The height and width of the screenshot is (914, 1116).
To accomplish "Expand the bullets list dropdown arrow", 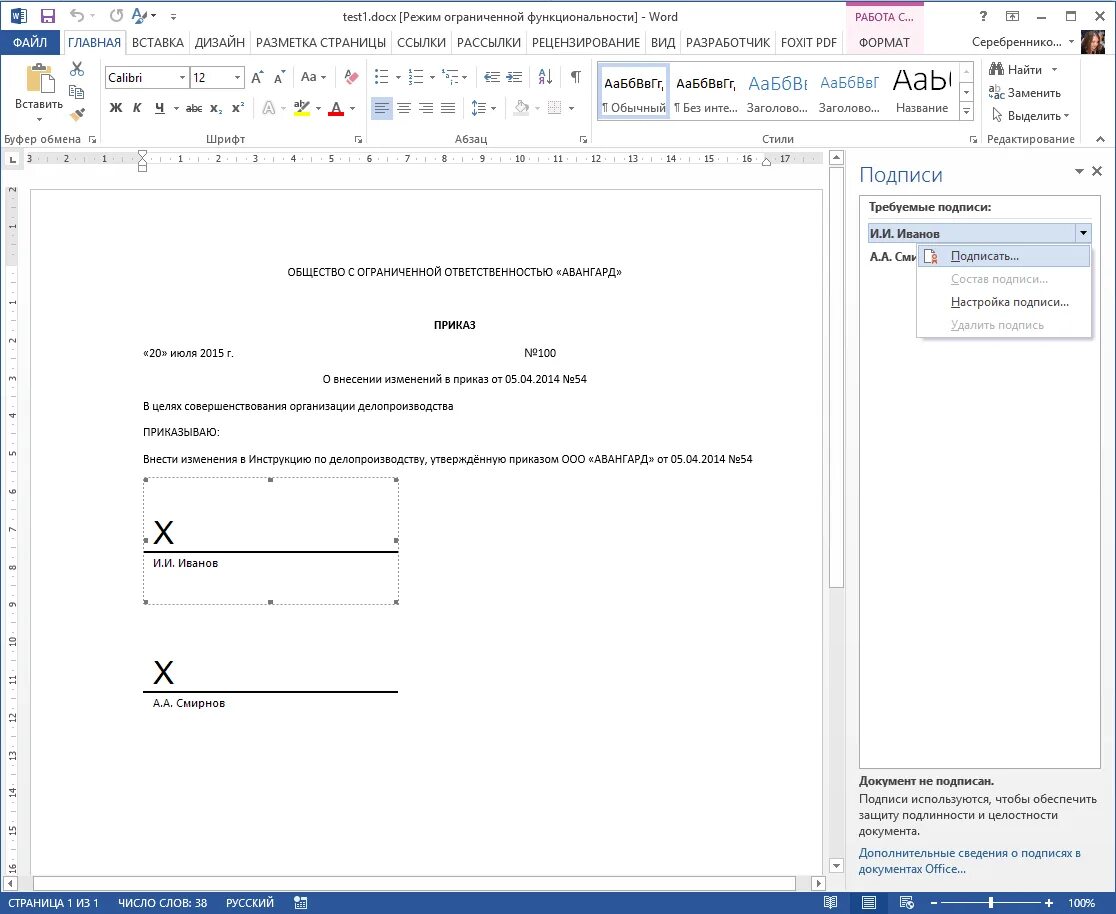I will pos(398,77).
